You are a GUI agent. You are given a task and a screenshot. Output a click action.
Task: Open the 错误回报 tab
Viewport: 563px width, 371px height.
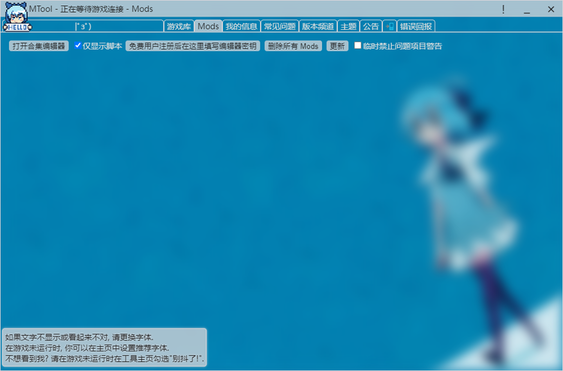pyautogui.click(x=416, y=26)
